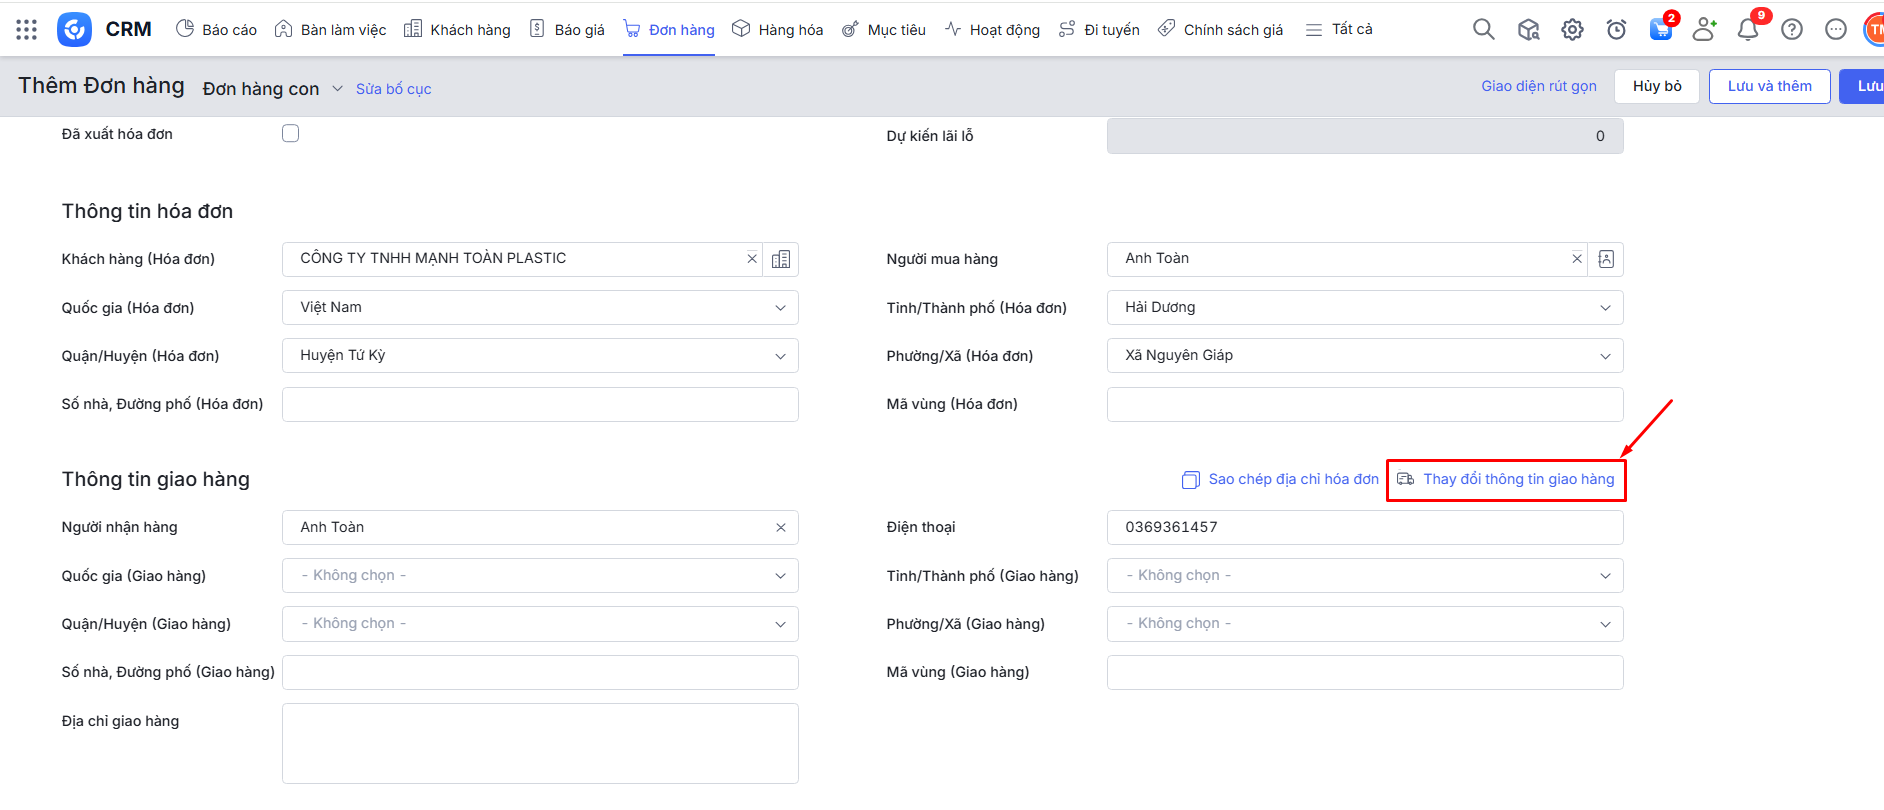The image size is (1884, 810).
Task: Open the alarm clock reminders icon
Action: (1616, 30)
